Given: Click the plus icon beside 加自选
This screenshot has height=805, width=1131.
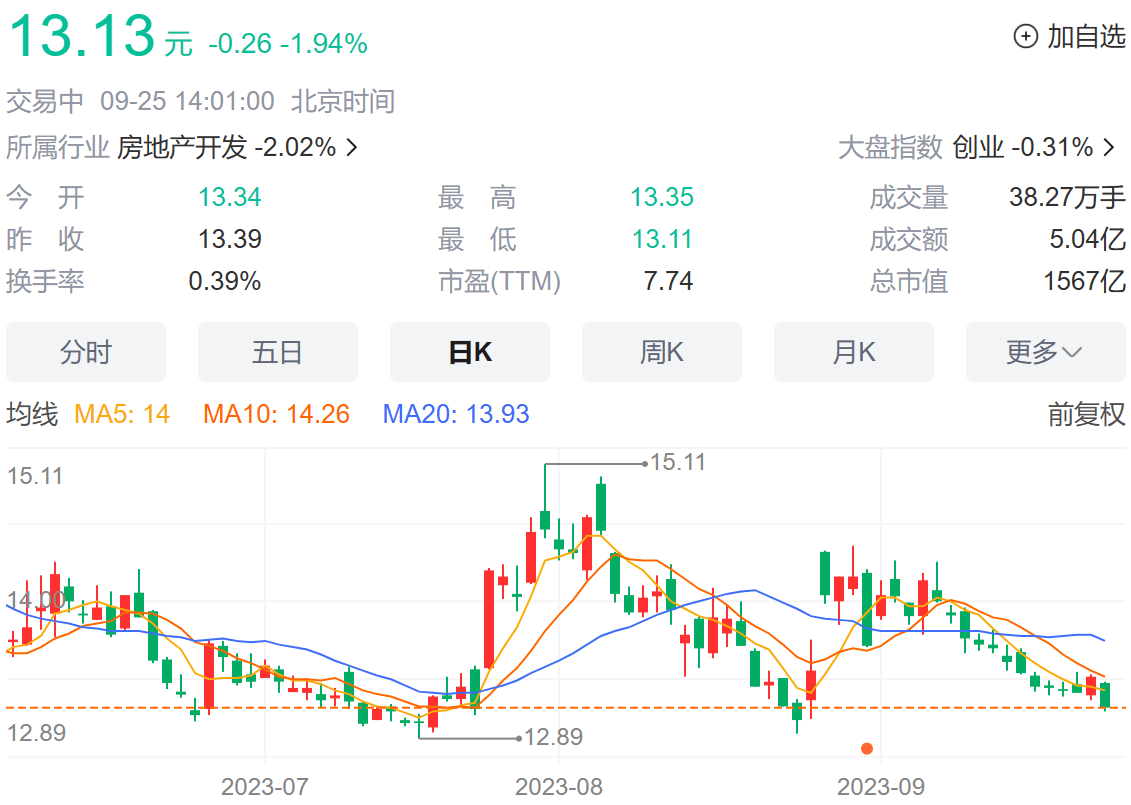Looking at the screenshot, I should 1026,37.
